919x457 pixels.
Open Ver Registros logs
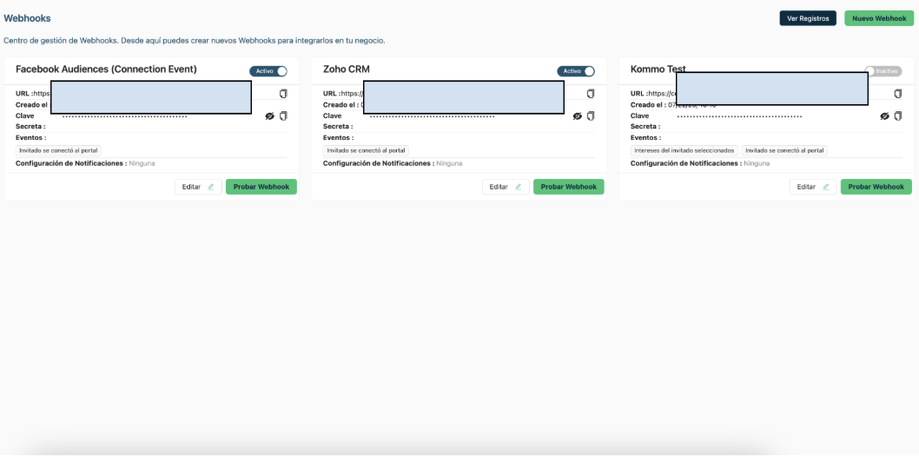coord(808,18)
